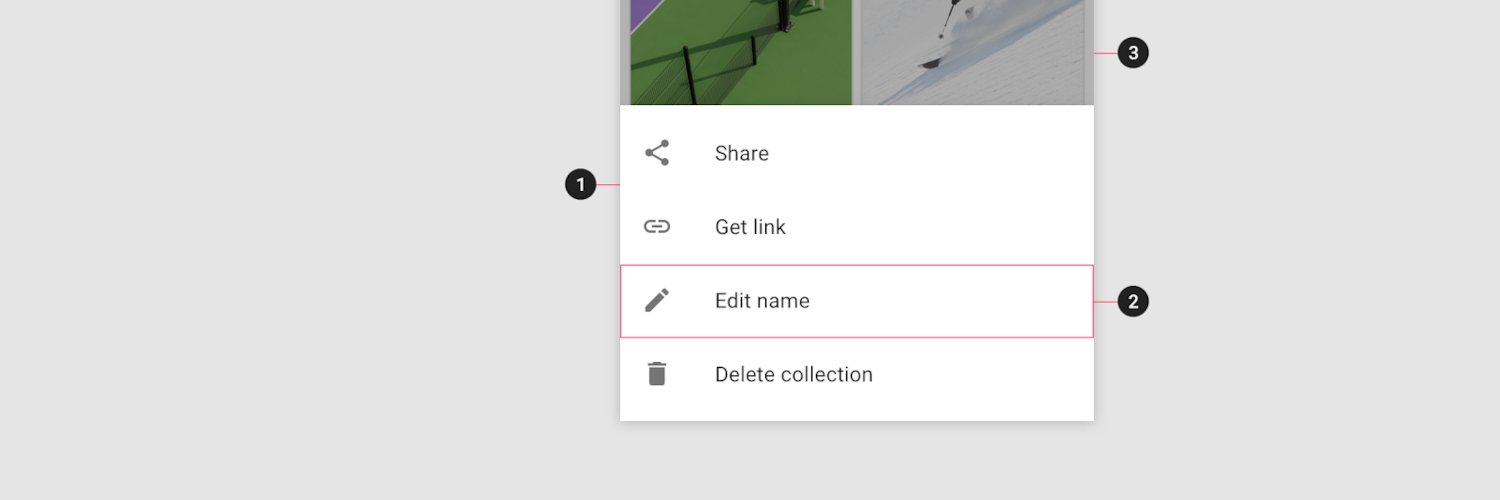Click the pencil icon beside Edit name
1500x500 pixels.
[x=657, y=300]
